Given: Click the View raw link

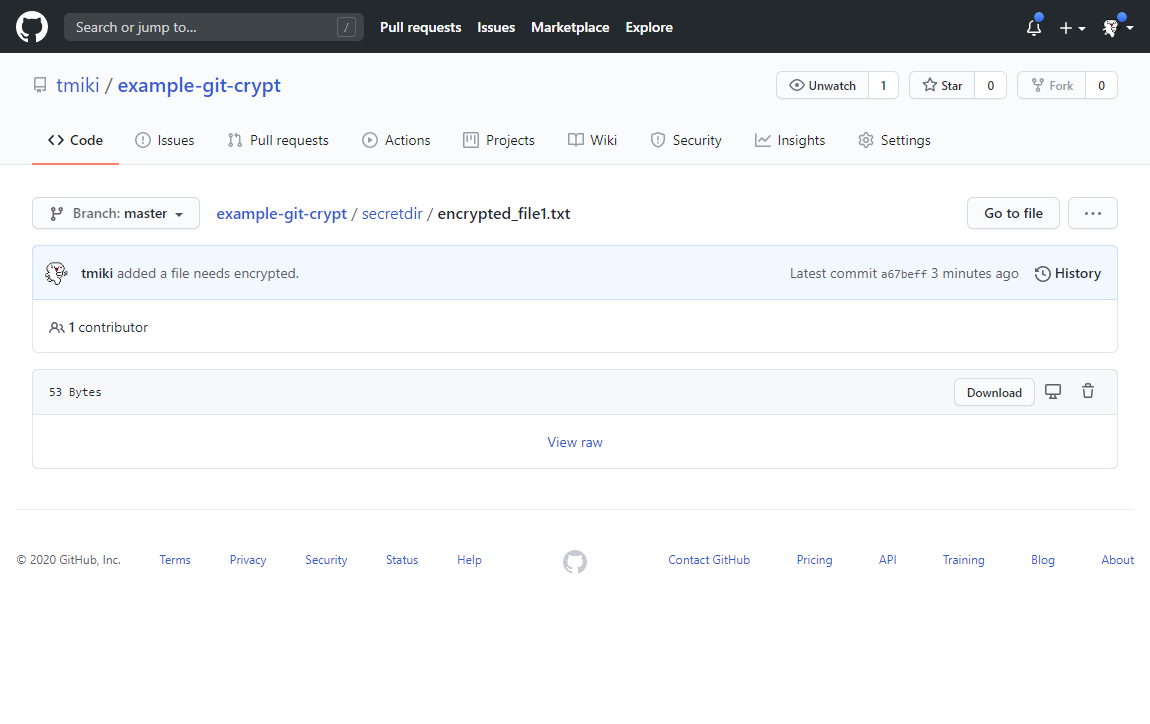Looking at the screenshot, I should pyautogui.click(x=575, y=442).
